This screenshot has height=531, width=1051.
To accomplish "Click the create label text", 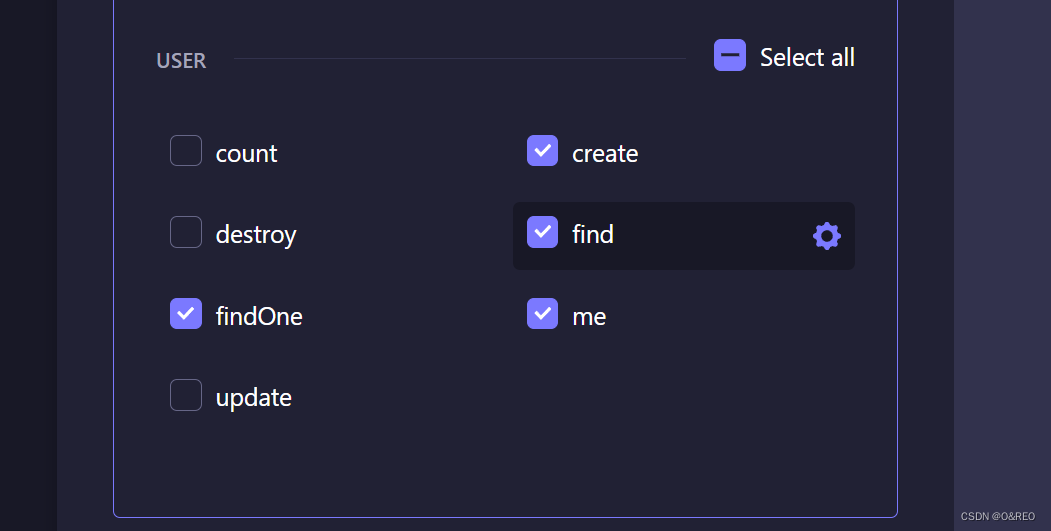I will (x=605, y=154).
